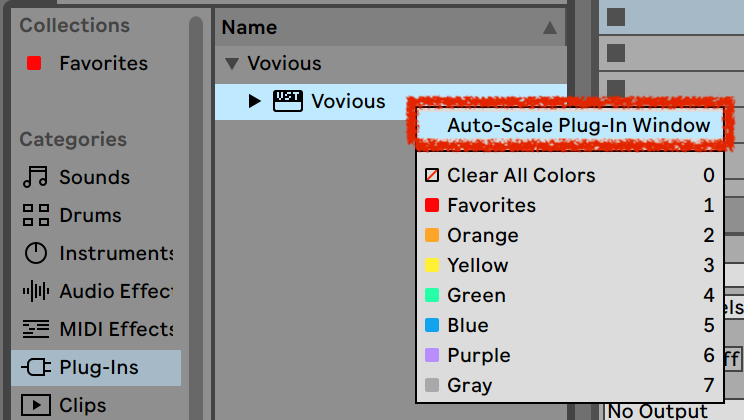Pick the Purple color tag
Screen dimensions: 744x420
tap(478, 355)
